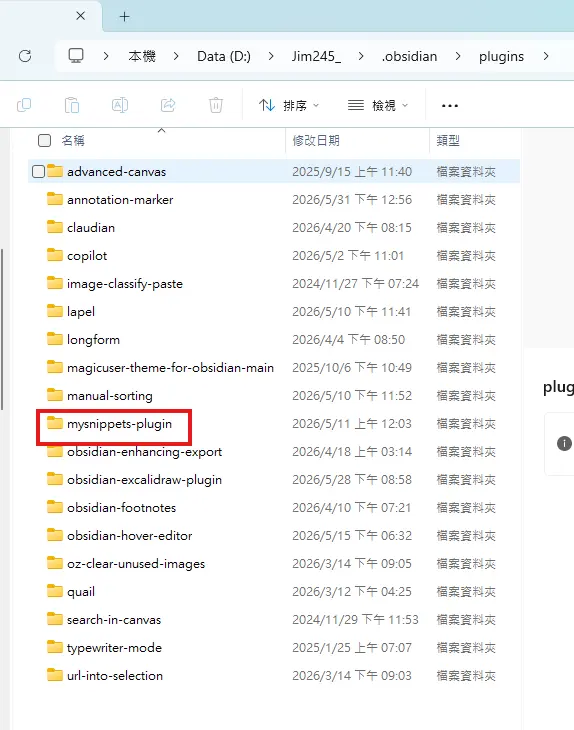Select the oz-clear-unused-images folder name

tap(136, 564)
